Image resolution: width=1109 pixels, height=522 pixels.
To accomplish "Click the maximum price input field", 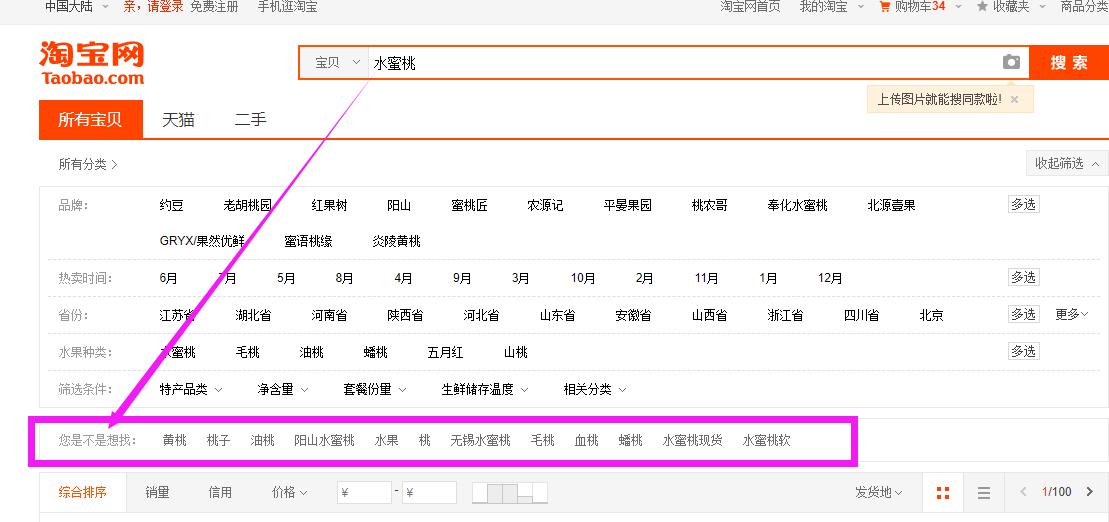I will 429,492.
